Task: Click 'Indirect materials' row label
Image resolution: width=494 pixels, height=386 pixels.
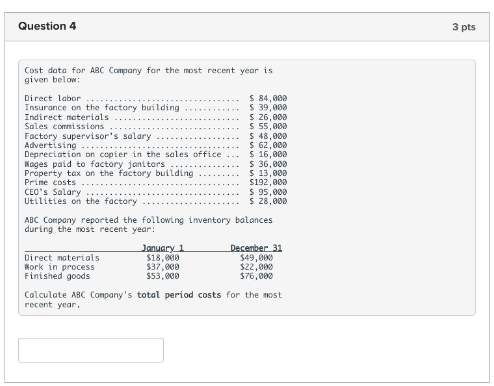Action: click(x=66, y=117)
